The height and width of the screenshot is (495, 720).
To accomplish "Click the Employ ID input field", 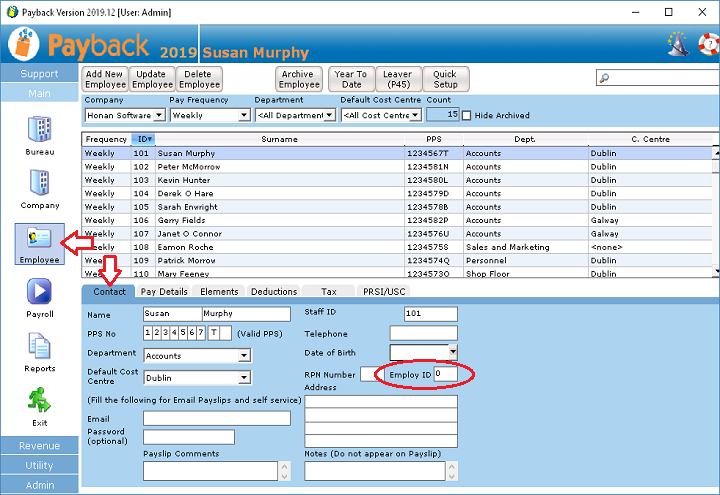I will tap(444, 373).
